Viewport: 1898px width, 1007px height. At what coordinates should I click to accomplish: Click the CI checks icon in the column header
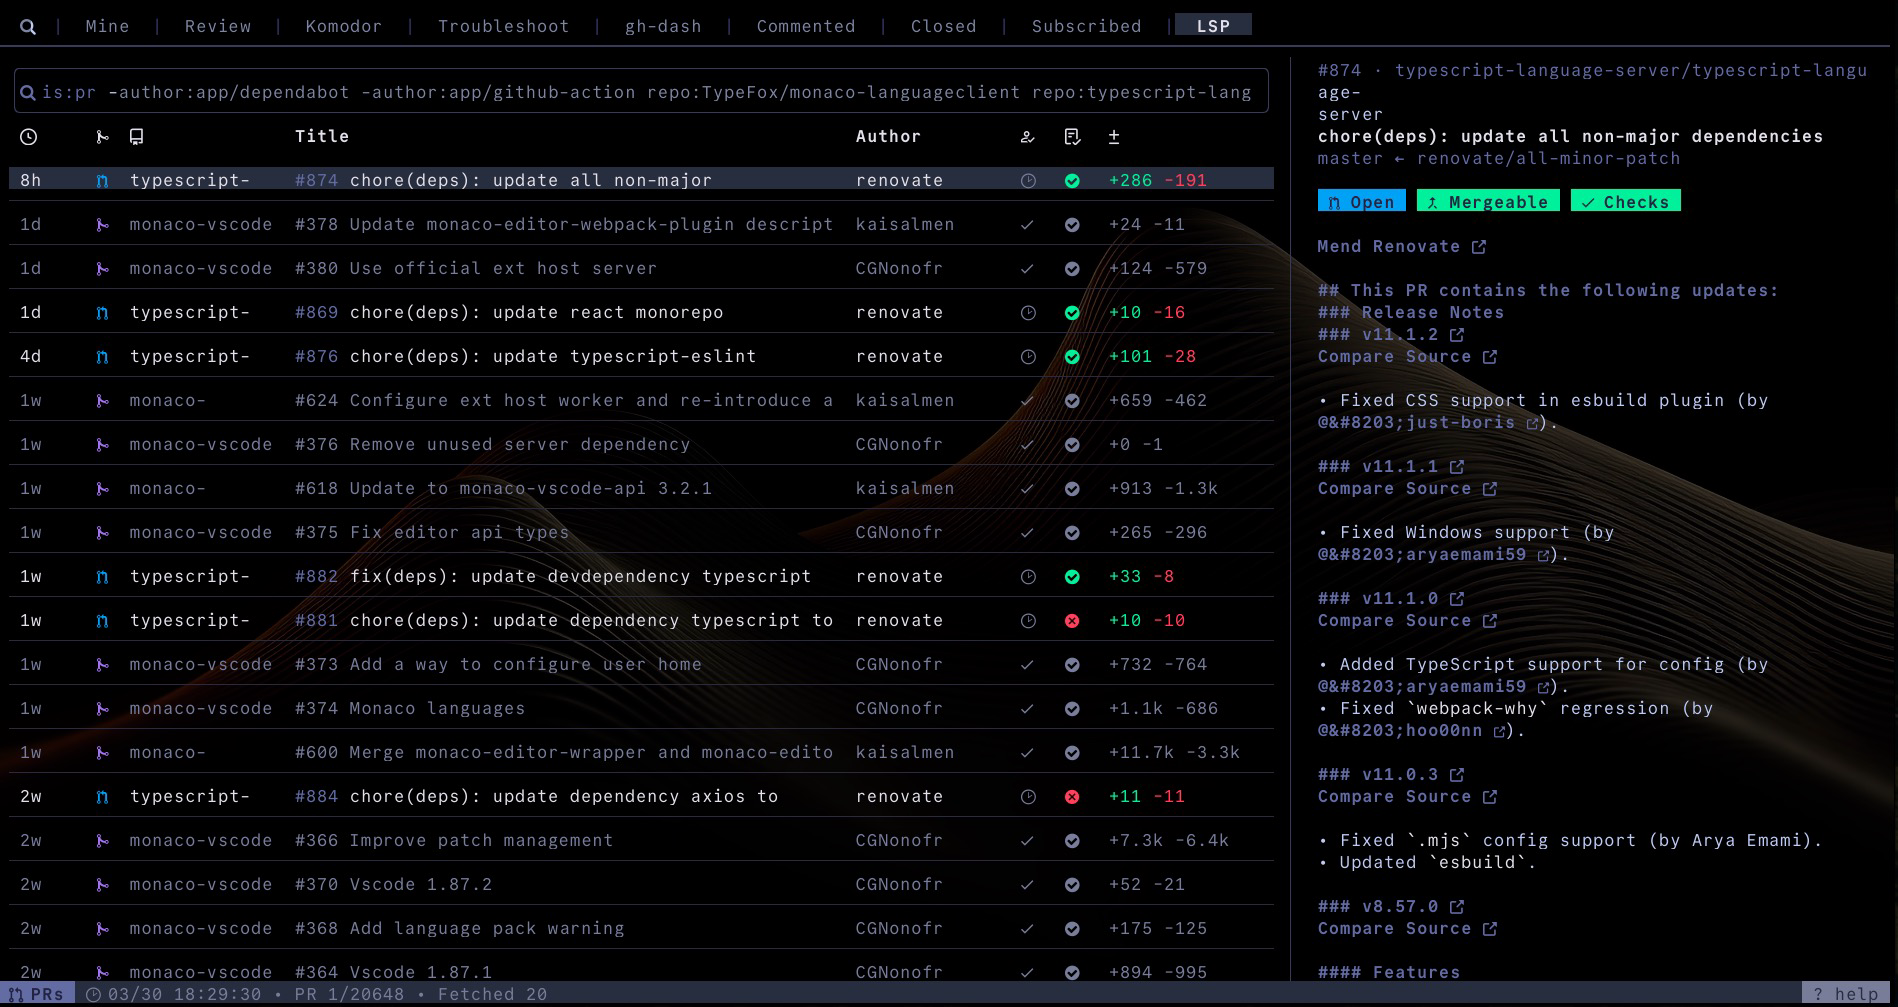pos(1072,137)
